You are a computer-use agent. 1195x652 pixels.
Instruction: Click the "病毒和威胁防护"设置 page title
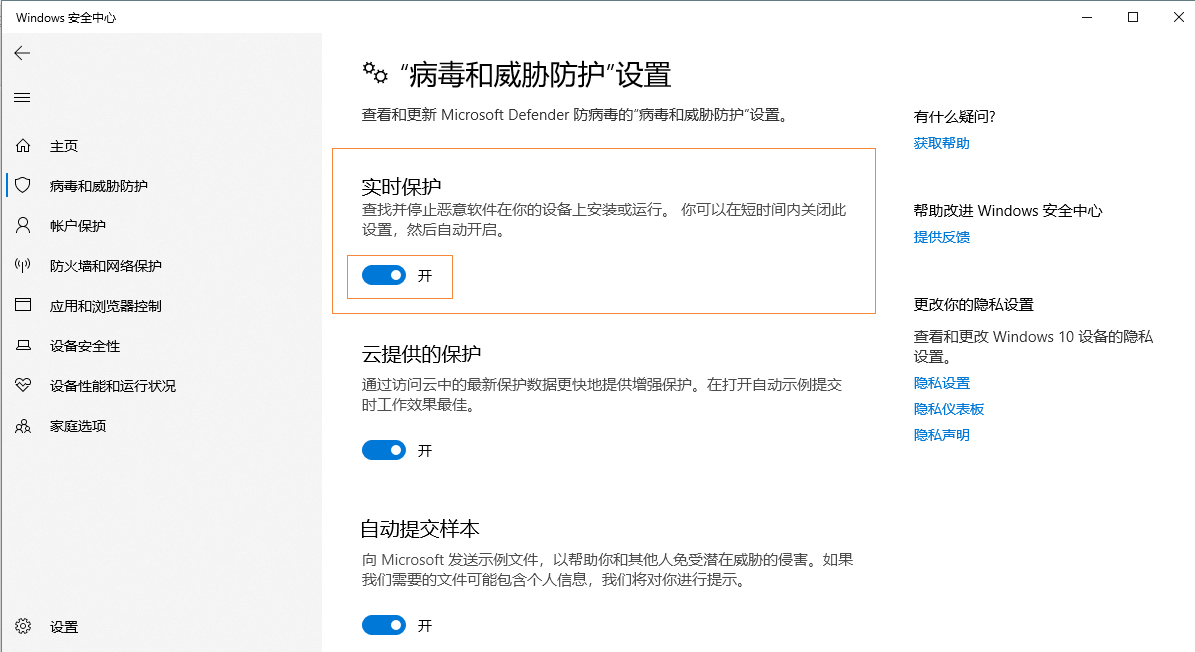pos(536,75)
